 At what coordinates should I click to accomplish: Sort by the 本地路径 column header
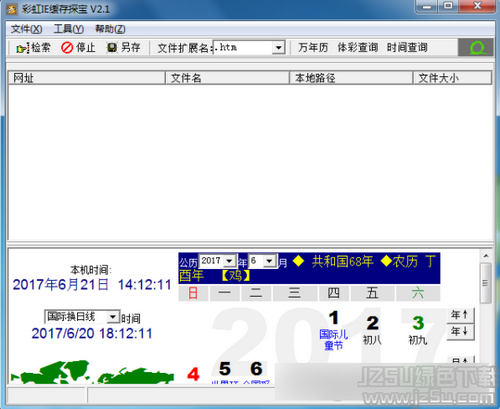pyautogui.click(x=351, y=78)
